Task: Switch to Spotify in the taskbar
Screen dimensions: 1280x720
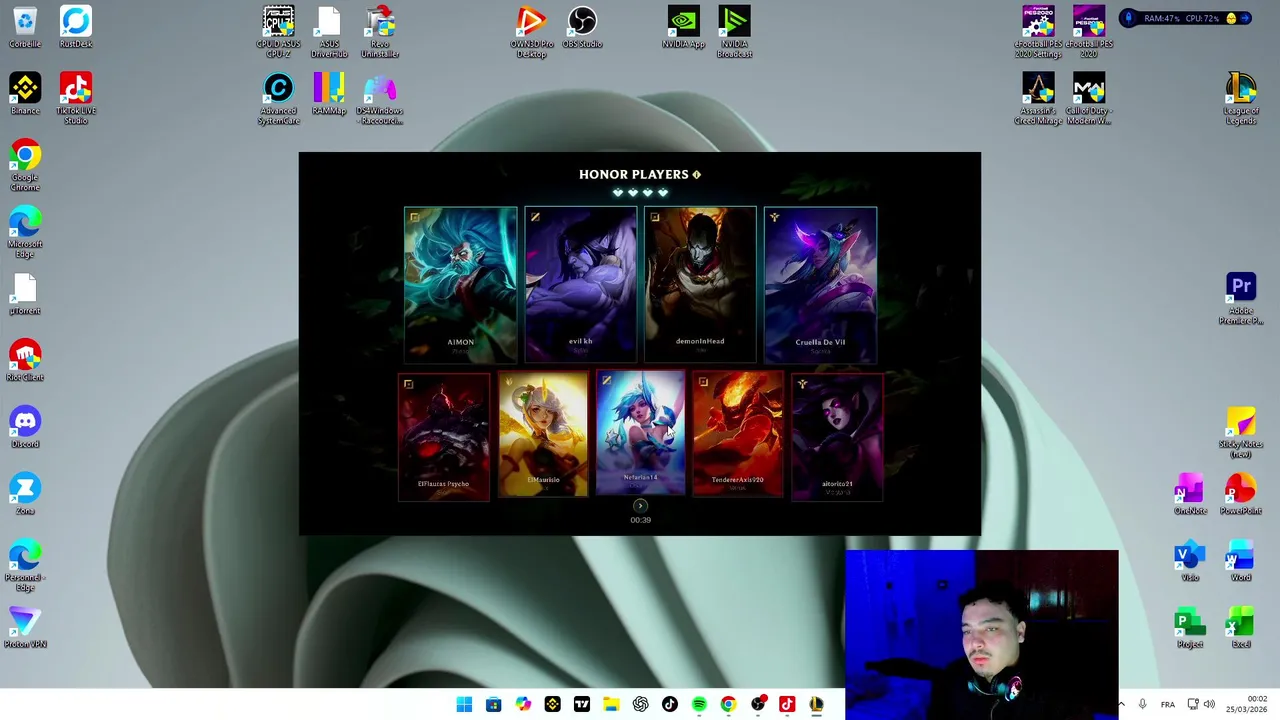Action: point(699,705)
